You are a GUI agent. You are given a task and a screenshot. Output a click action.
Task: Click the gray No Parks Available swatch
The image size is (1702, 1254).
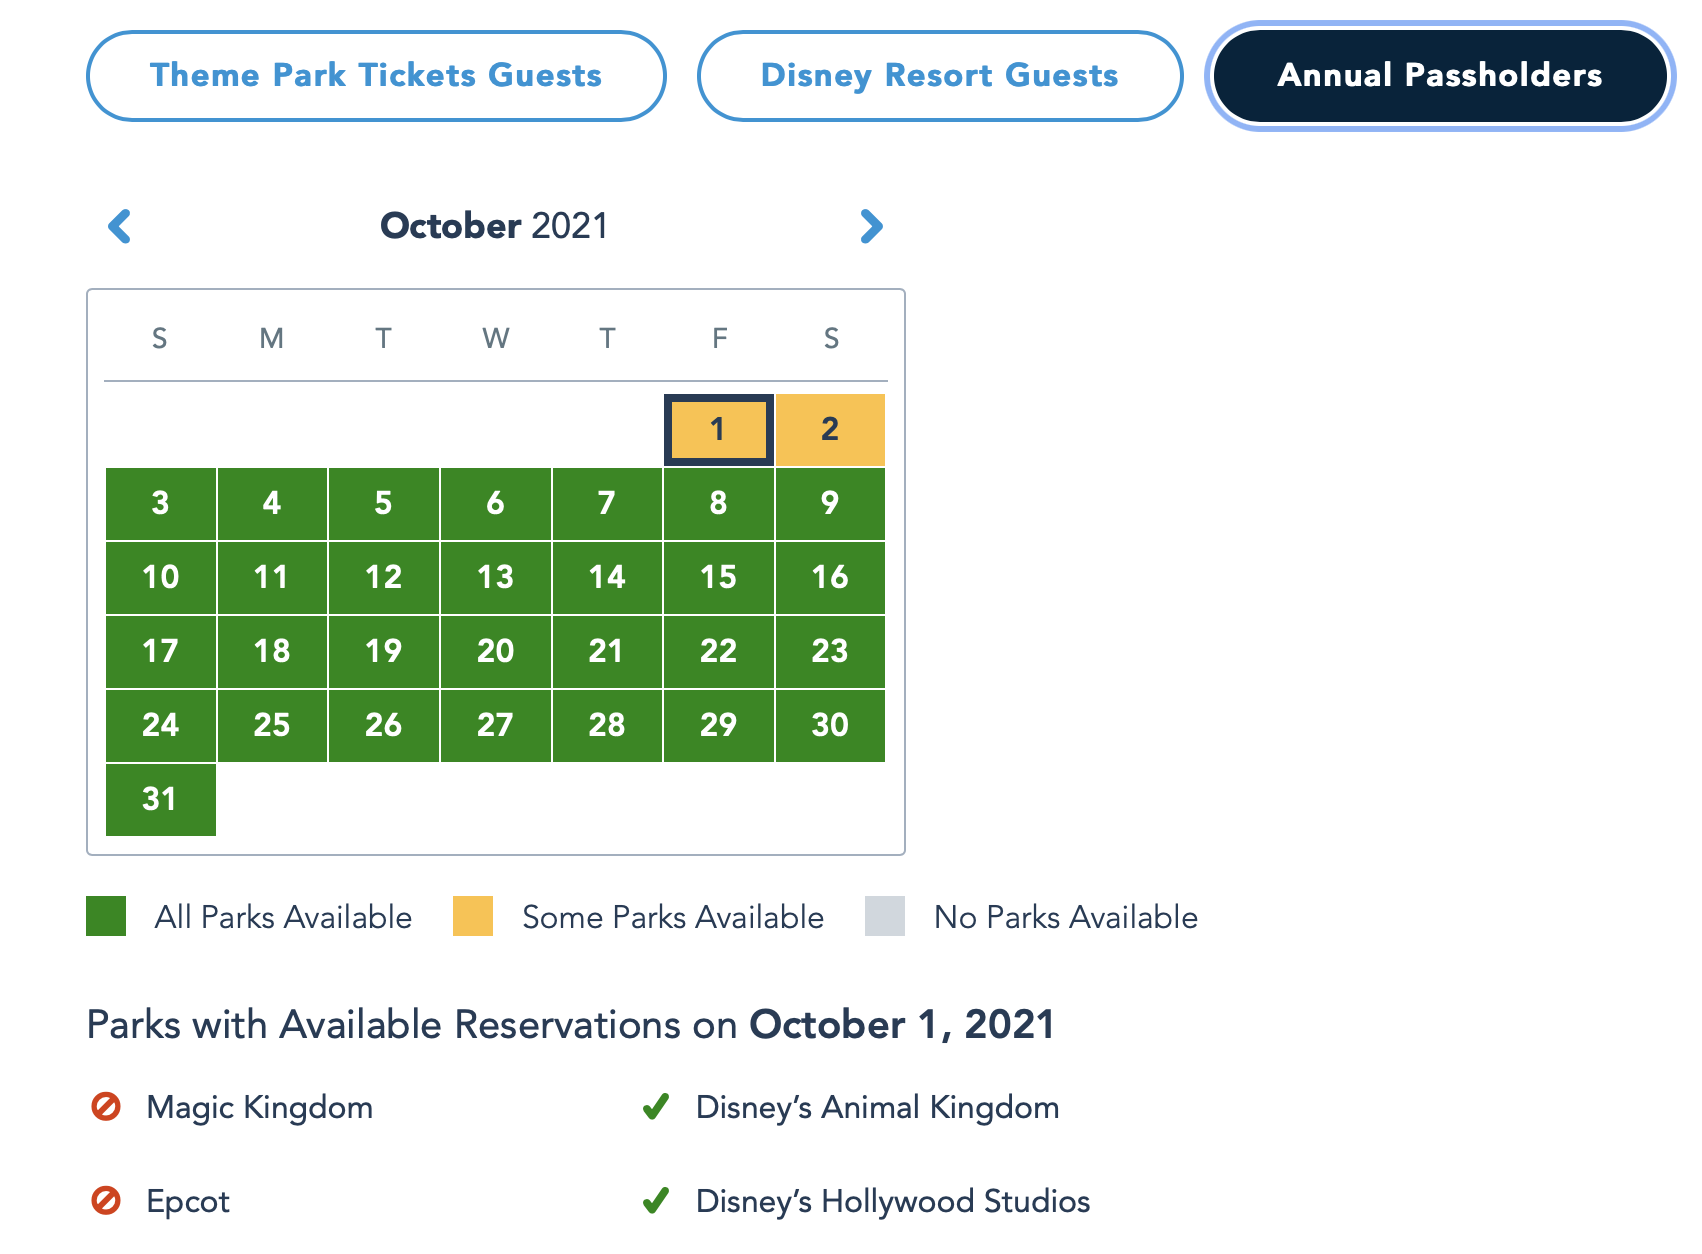point(885,916)
